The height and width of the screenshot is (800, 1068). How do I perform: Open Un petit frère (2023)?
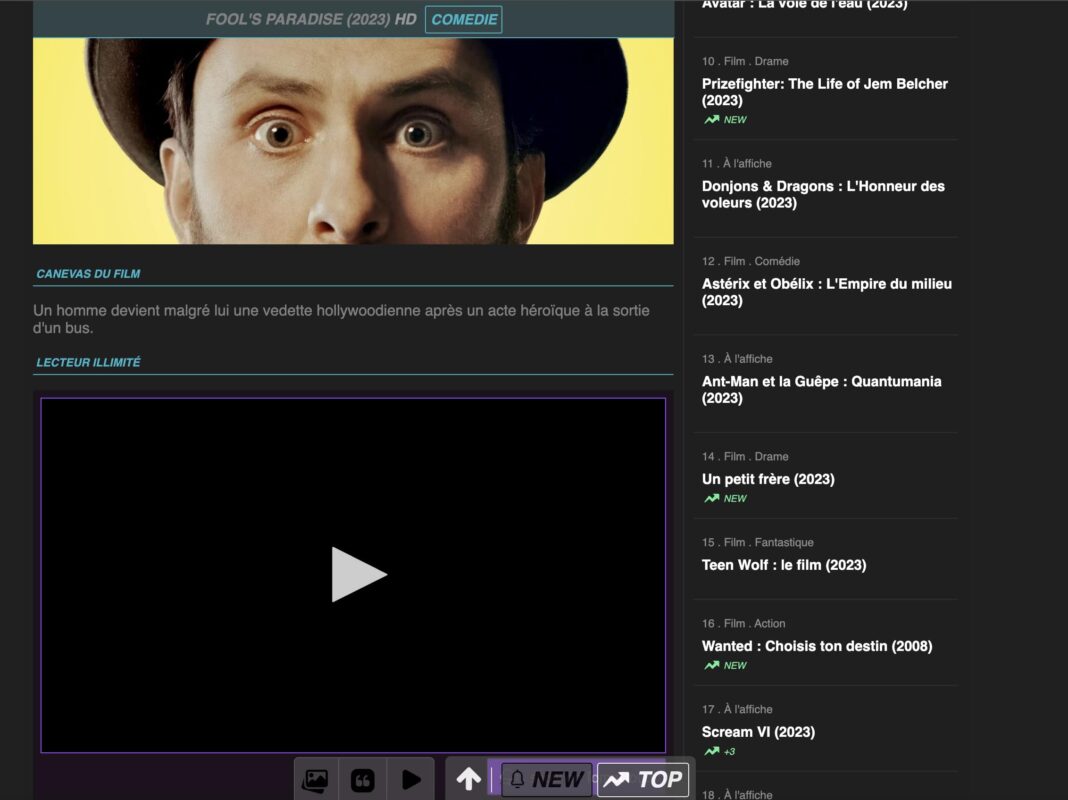click(768, 479)
